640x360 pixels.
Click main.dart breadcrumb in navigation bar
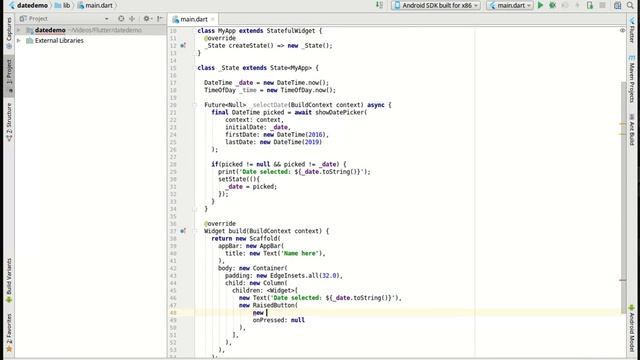click(95, 5)
